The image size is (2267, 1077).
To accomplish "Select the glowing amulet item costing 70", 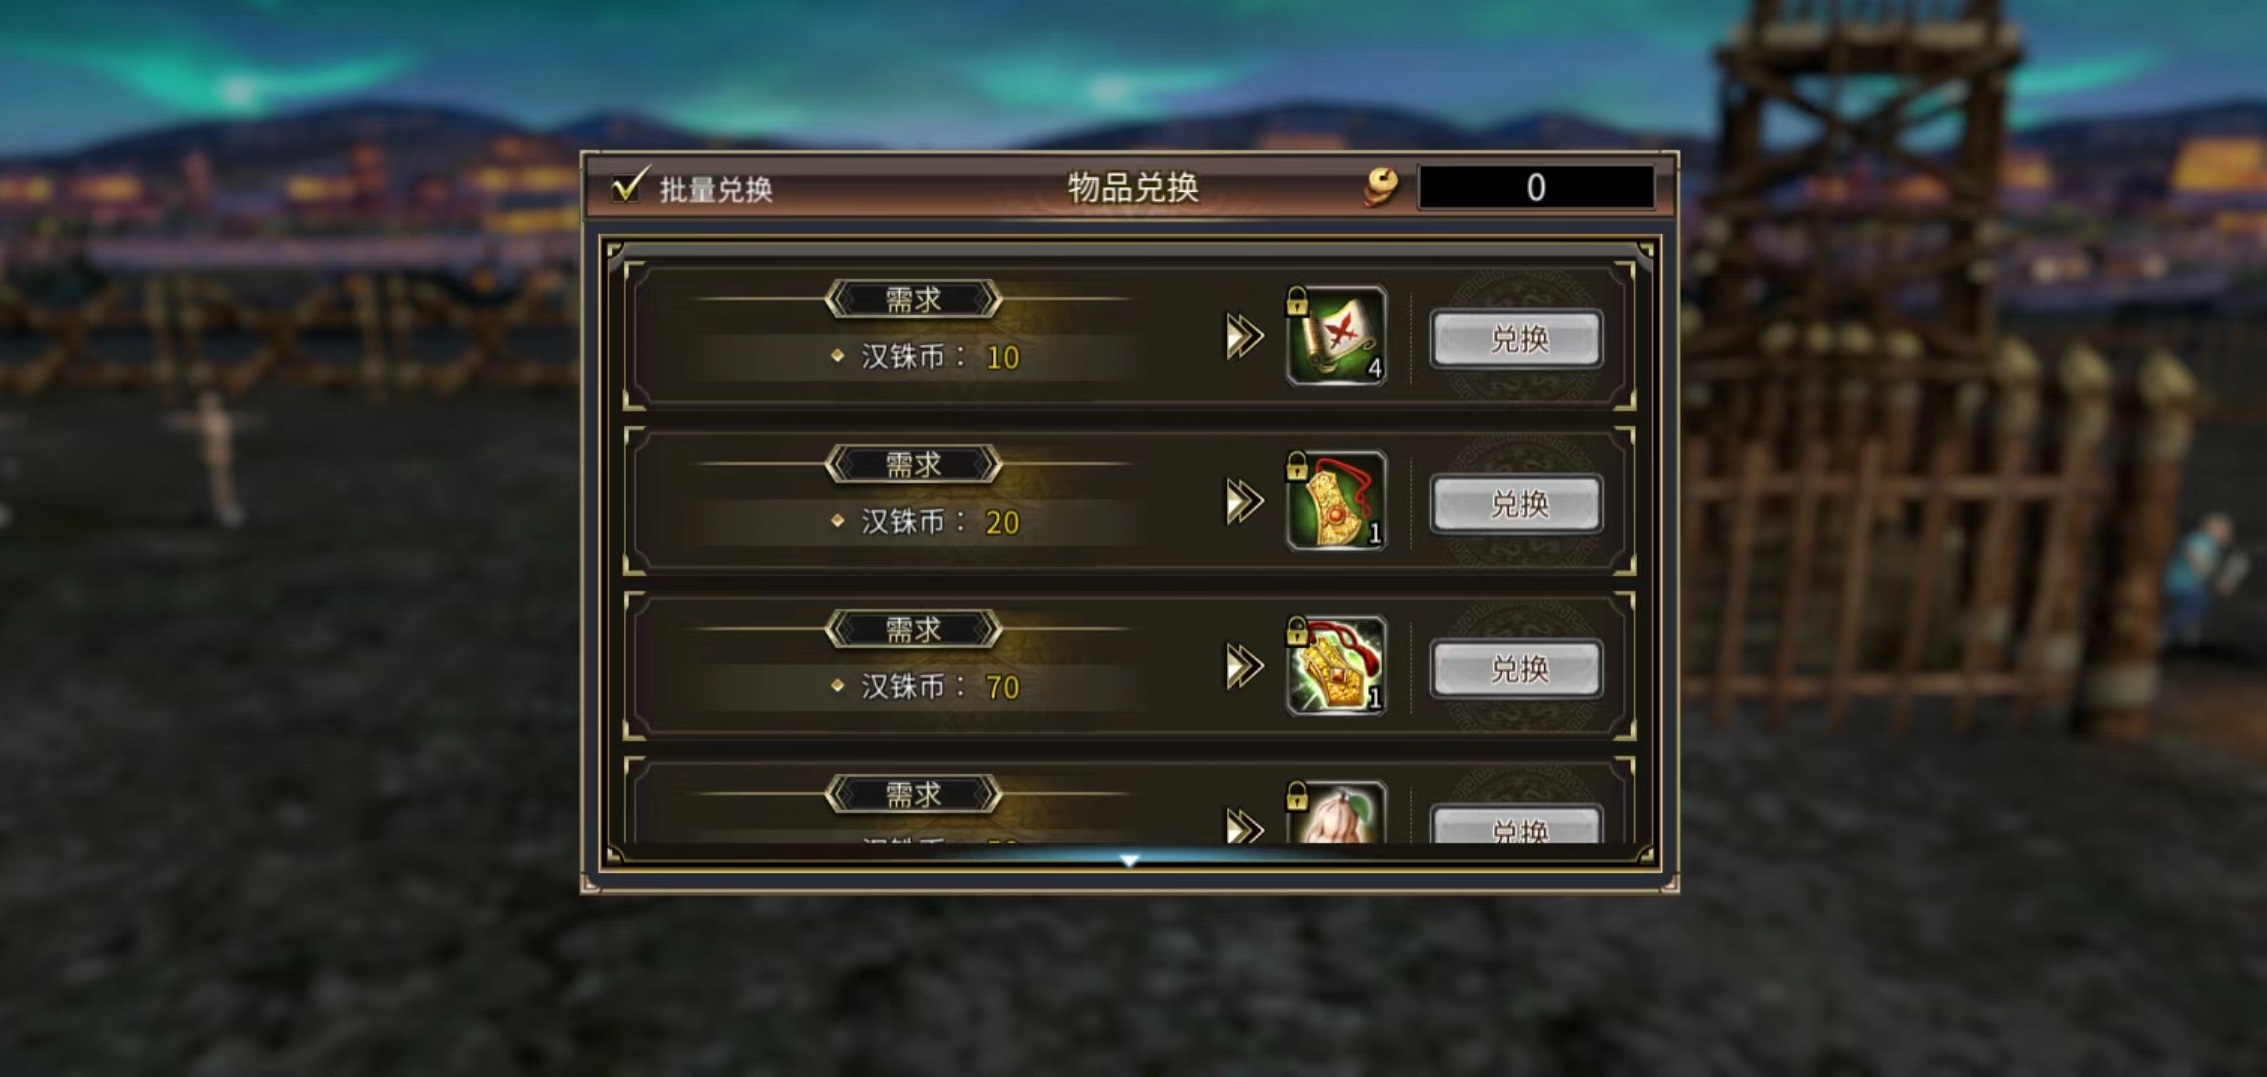I will coord(1336,666).
